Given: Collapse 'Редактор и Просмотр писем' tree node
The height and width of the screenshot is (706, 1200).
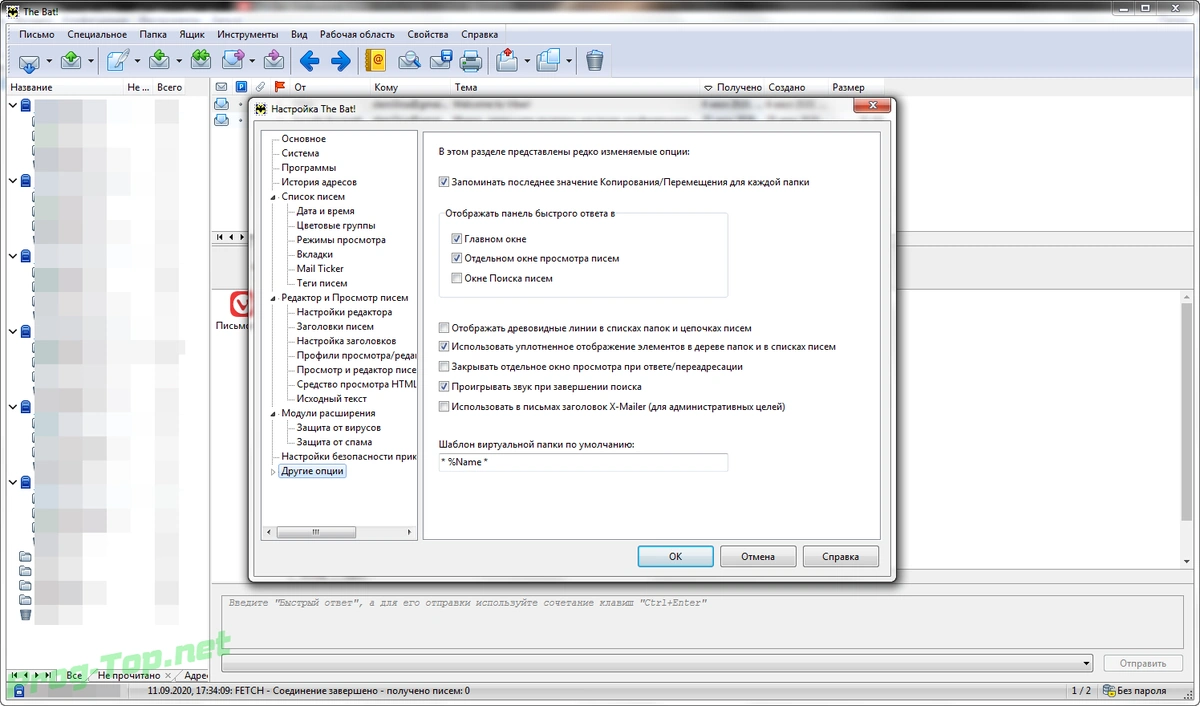Looking at the screenshot, I should [273, 298].
